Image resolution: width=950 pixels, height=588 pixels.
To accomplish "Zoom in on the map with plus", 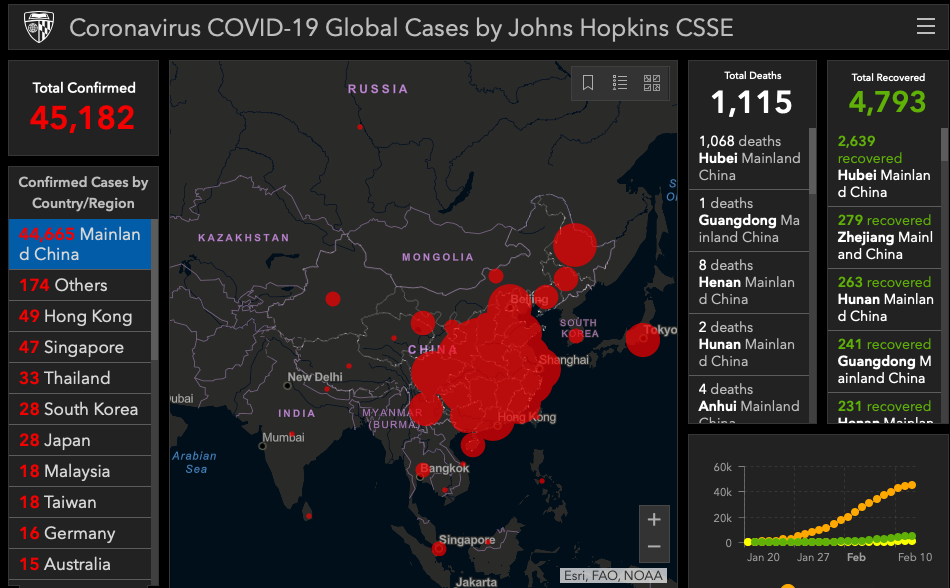I will coord(654,520).
